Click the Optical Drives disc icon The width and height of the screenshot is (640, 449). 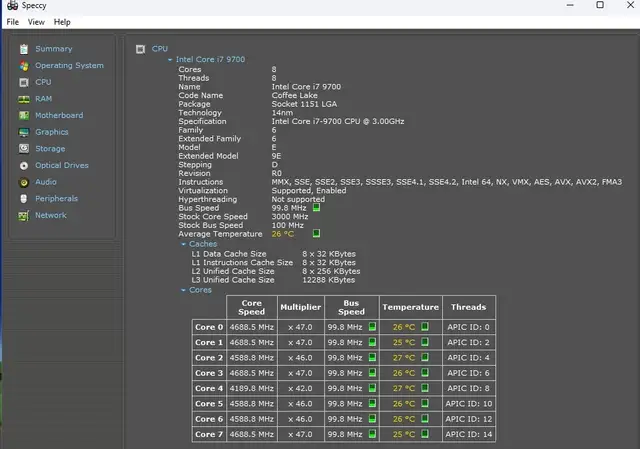pos(24,166)
